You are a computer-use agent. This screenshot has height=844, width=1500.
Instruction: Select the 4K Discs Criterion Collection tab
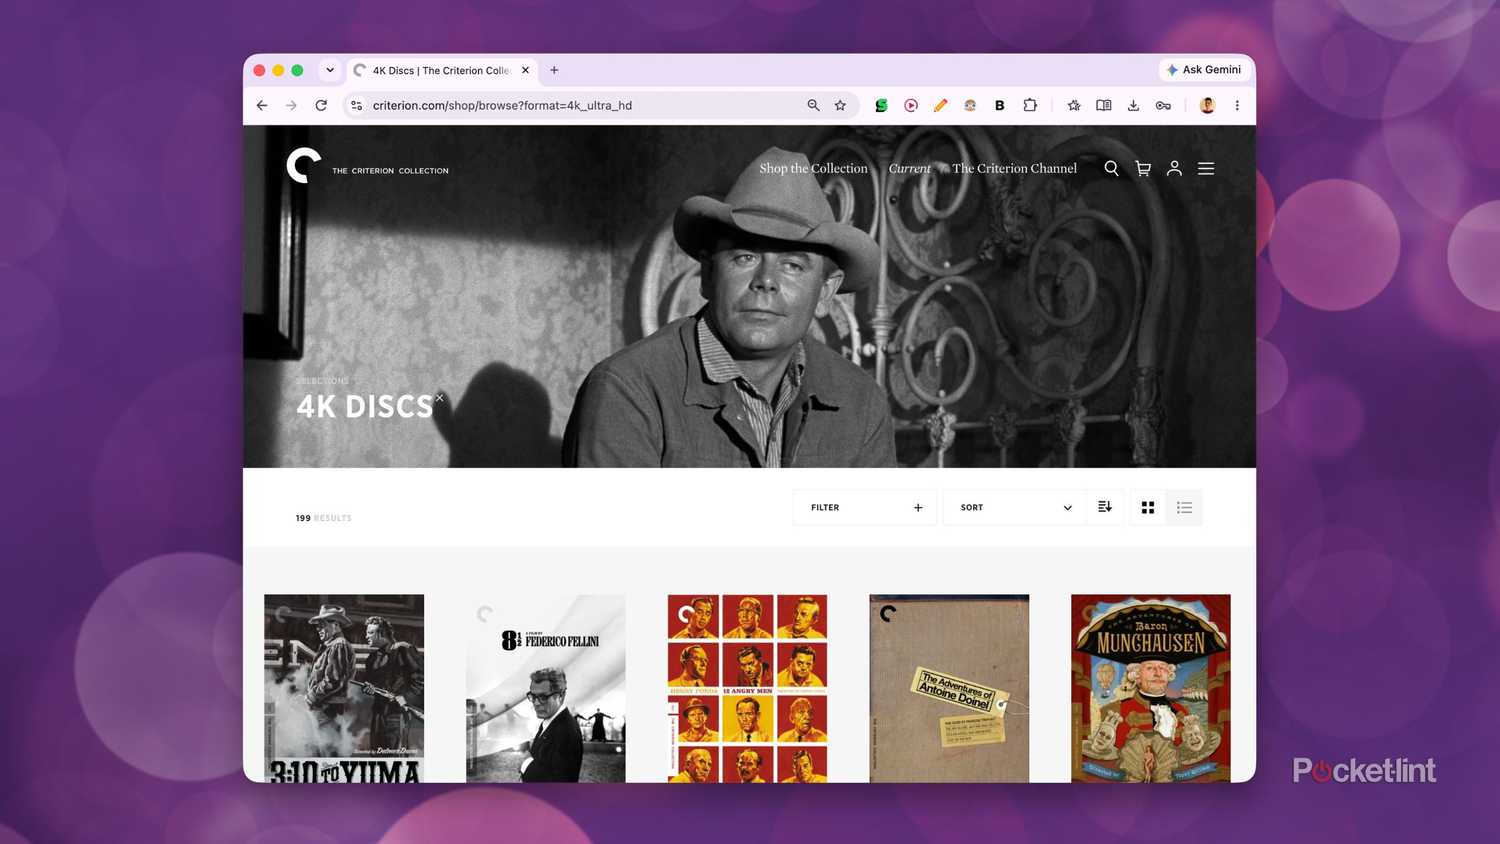coord(441,70)
